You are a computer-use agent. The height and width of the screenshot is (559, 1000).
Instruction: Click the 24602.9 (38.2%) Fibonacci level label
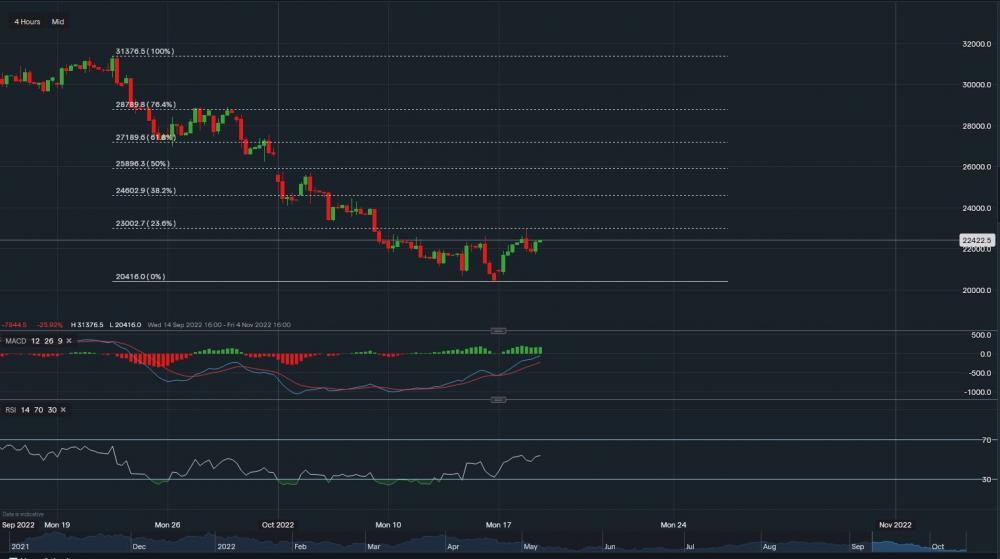click(x=146, y=190)
